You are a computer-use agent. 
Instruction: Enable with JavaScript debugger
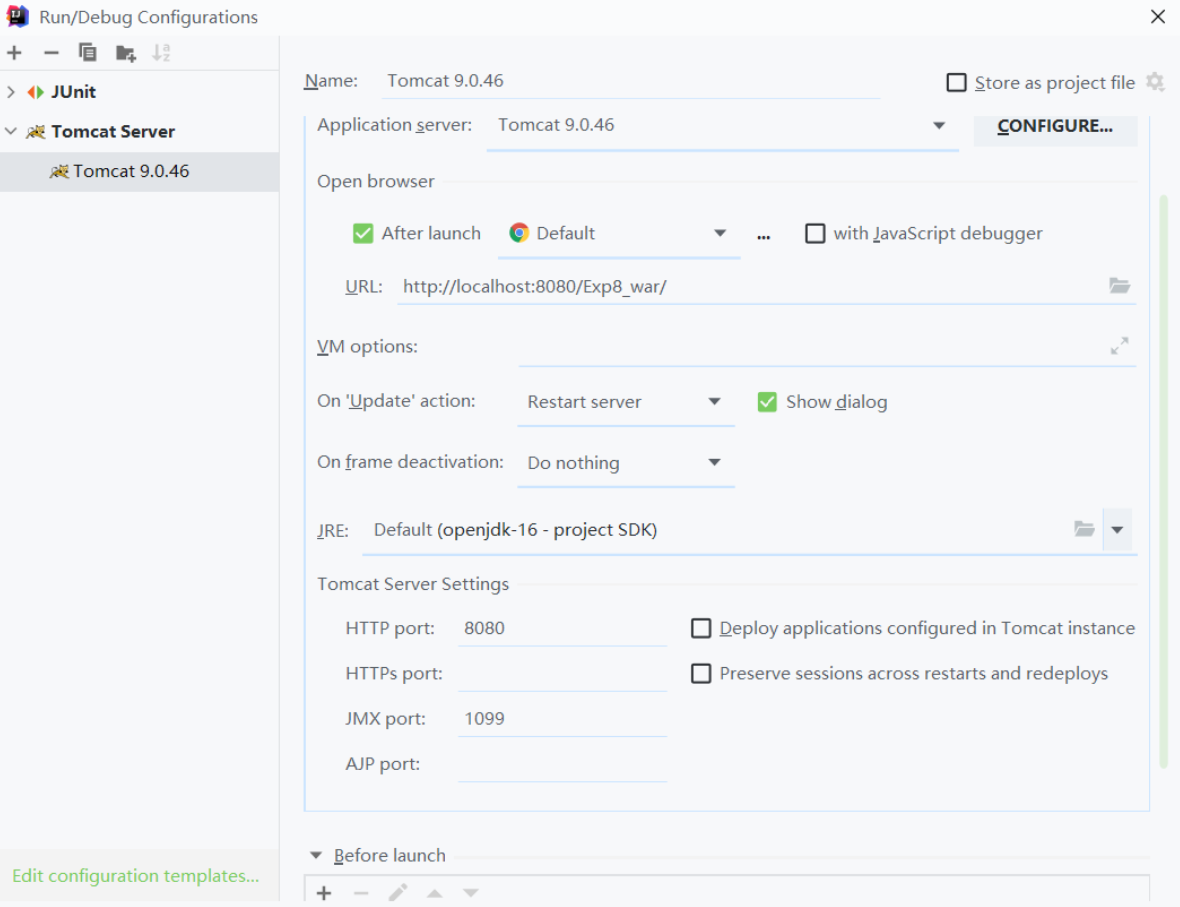(815, 233)
